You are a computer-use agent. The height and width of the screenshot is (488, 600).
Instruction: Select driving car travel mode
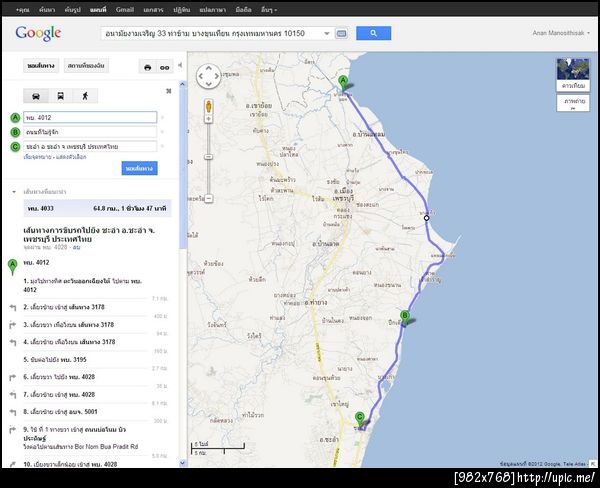36,96
